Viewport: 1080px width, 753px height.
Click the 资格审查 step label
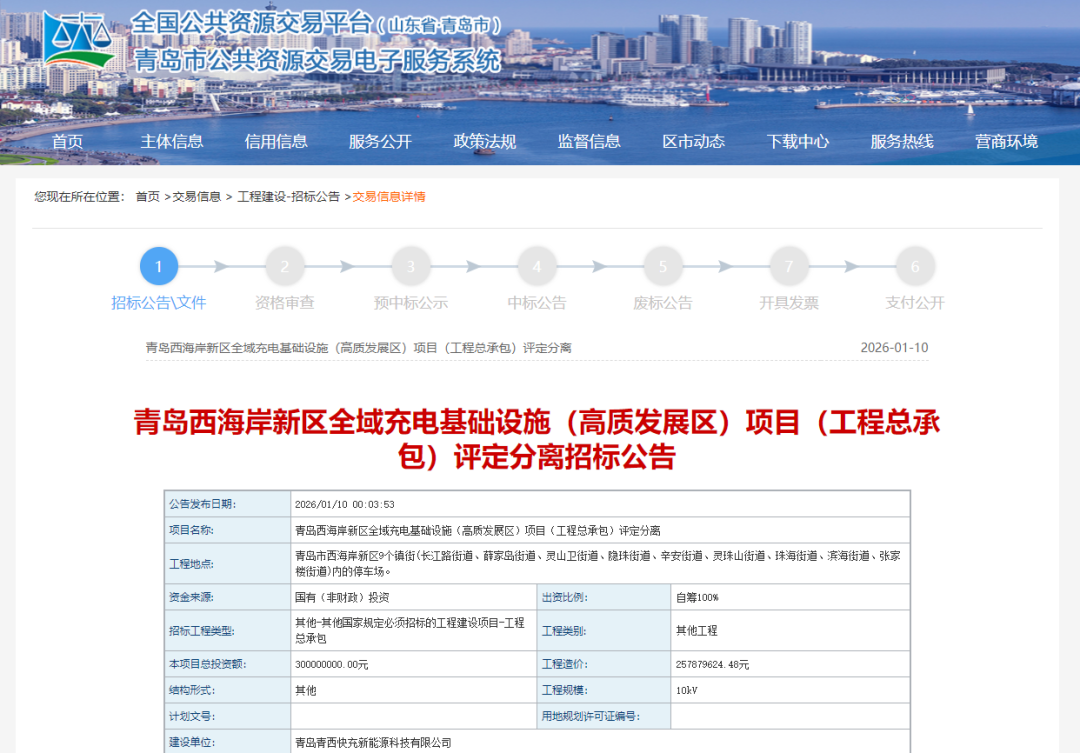tap(285, 303)
